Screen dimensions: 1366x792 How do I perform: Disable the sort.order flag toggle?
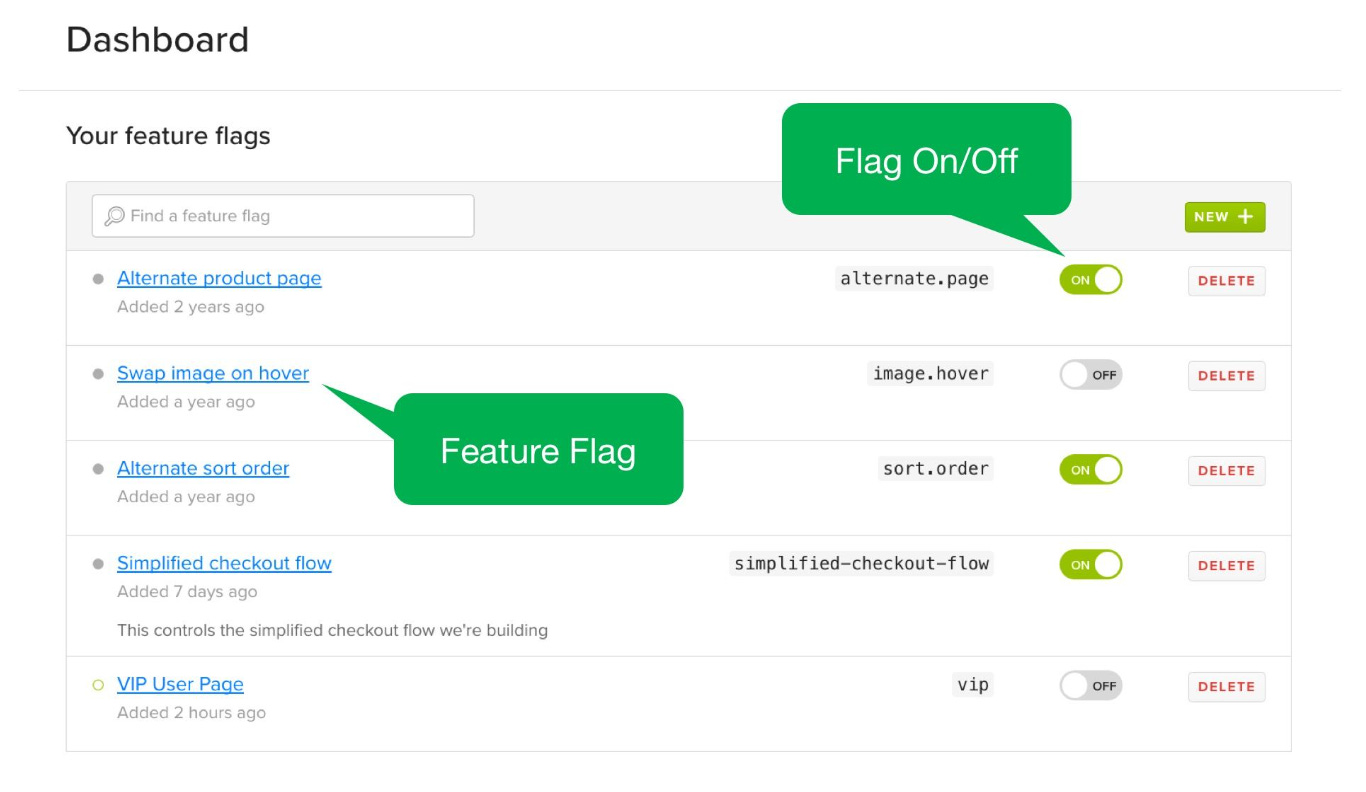click(1090, 470)
